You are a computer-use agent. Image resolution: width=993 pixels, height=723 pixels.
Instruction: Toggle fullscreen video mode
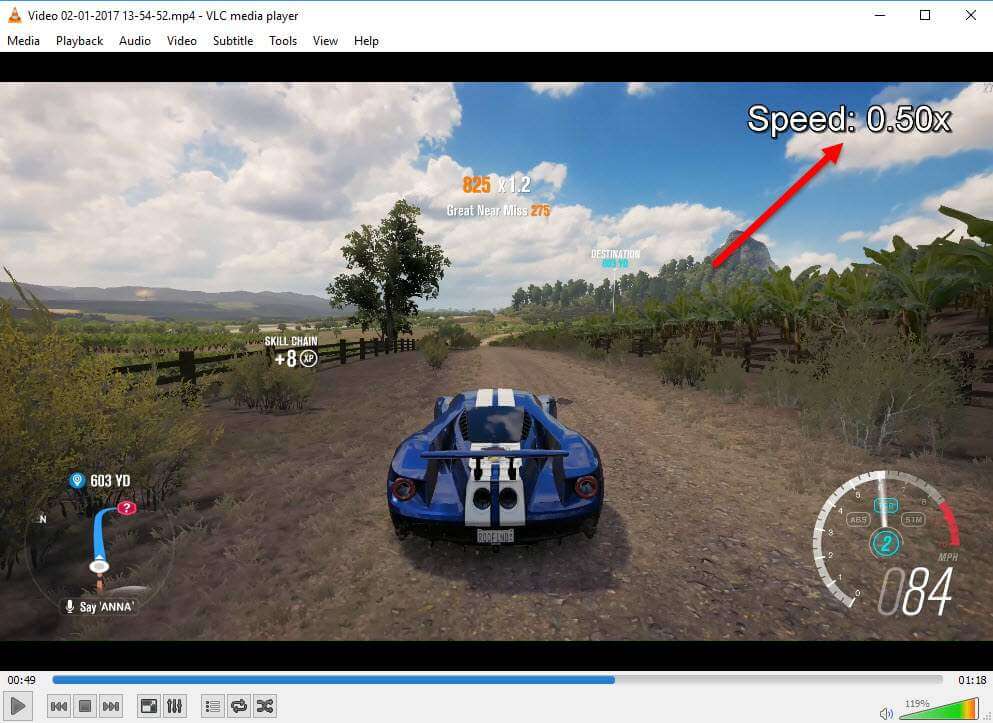point(149,706)
